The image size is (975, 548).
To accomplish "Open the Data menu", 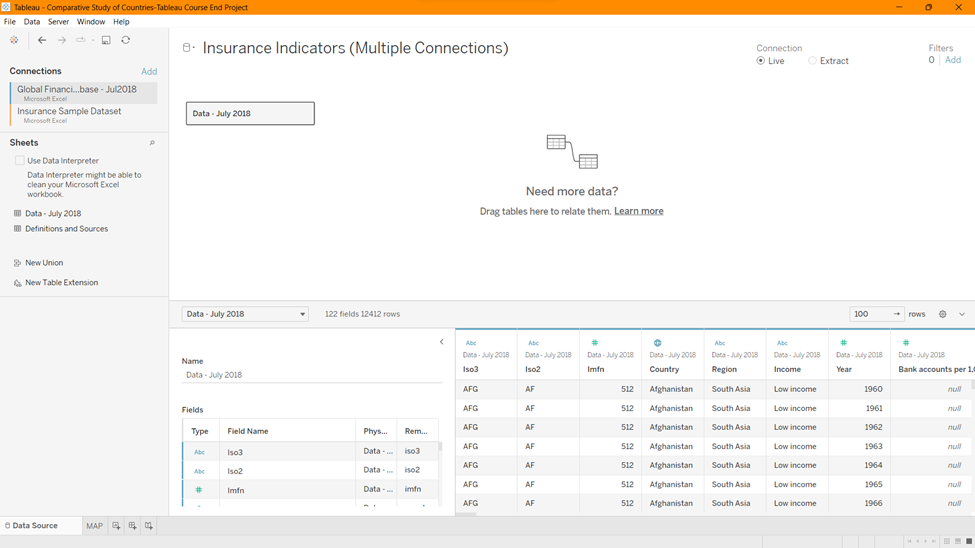I will (32, 22).
